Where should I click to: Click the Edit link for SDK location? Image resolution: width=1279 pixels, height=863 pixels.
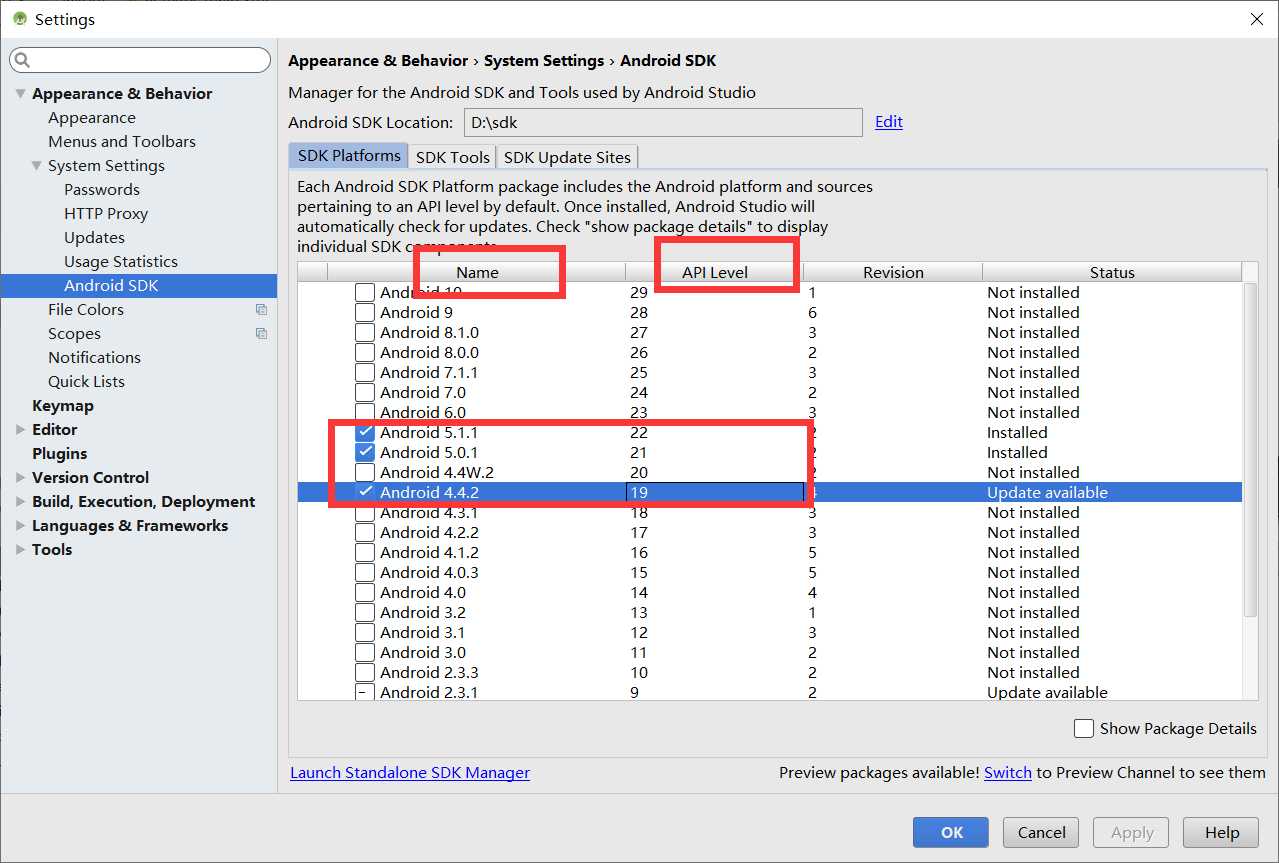(x=889, y=122)
